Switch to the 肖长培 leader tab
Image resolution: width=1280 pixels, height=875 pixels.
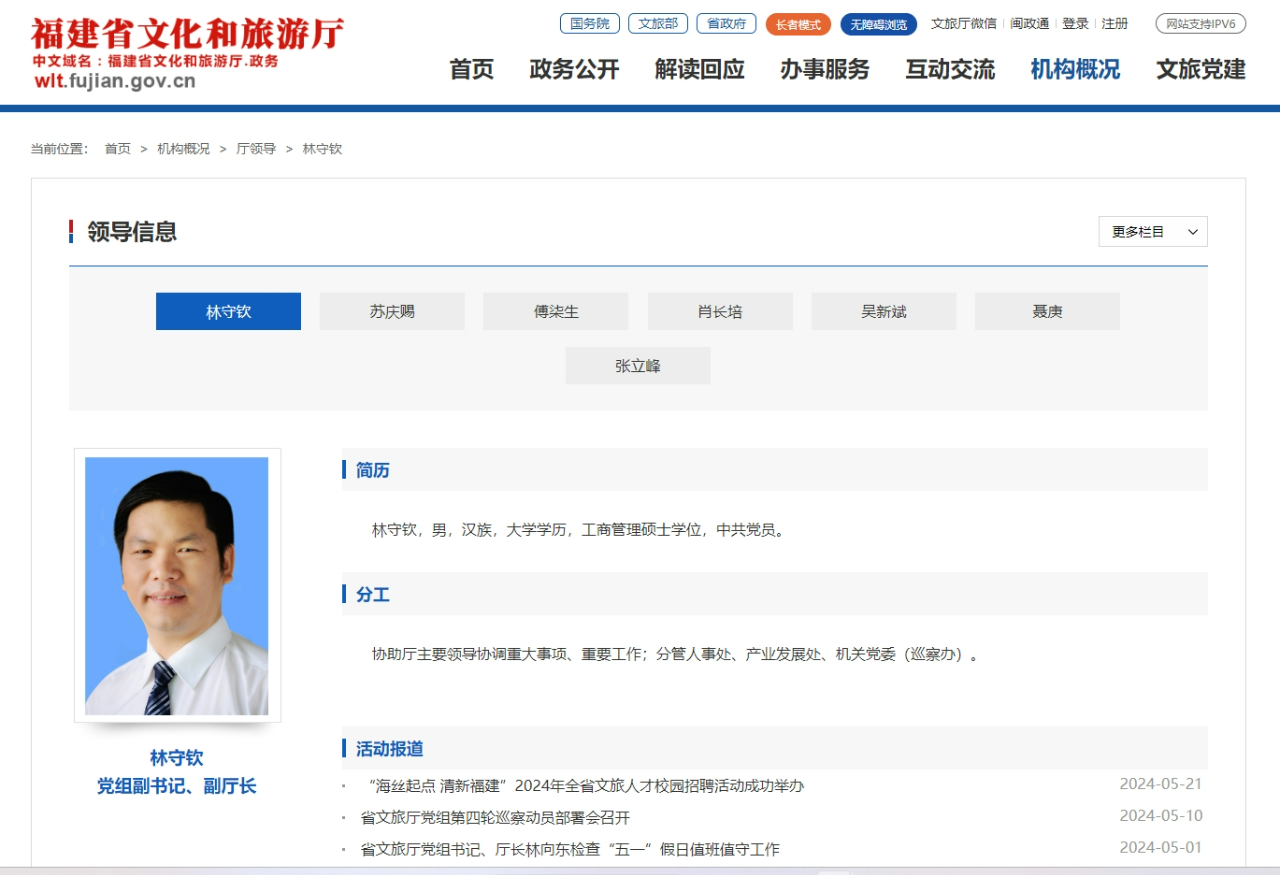click(720, 311)
